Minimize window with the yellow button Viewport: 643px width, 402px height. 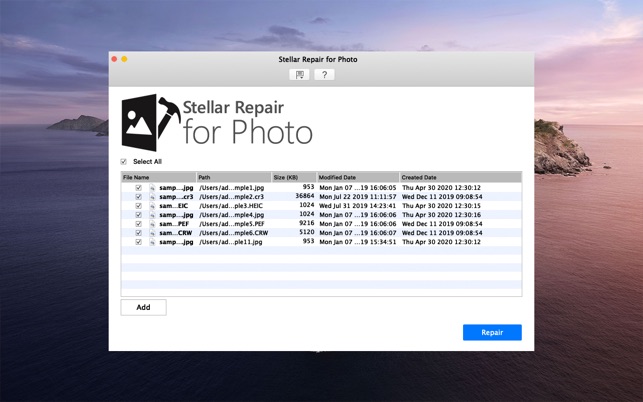point(124,59)
